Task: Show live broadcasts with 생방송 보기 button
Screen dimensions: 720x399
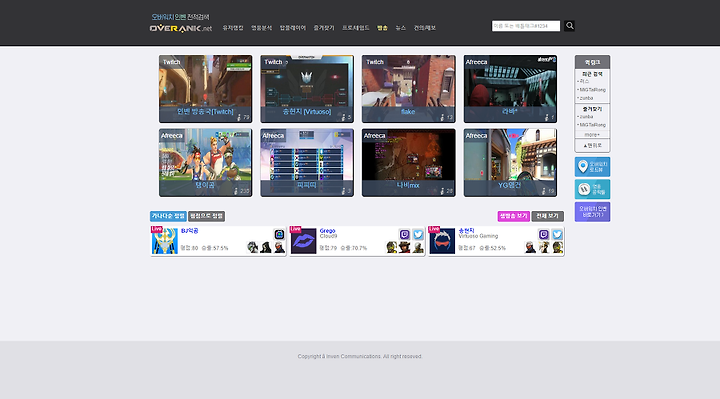Action: point(513,216)
